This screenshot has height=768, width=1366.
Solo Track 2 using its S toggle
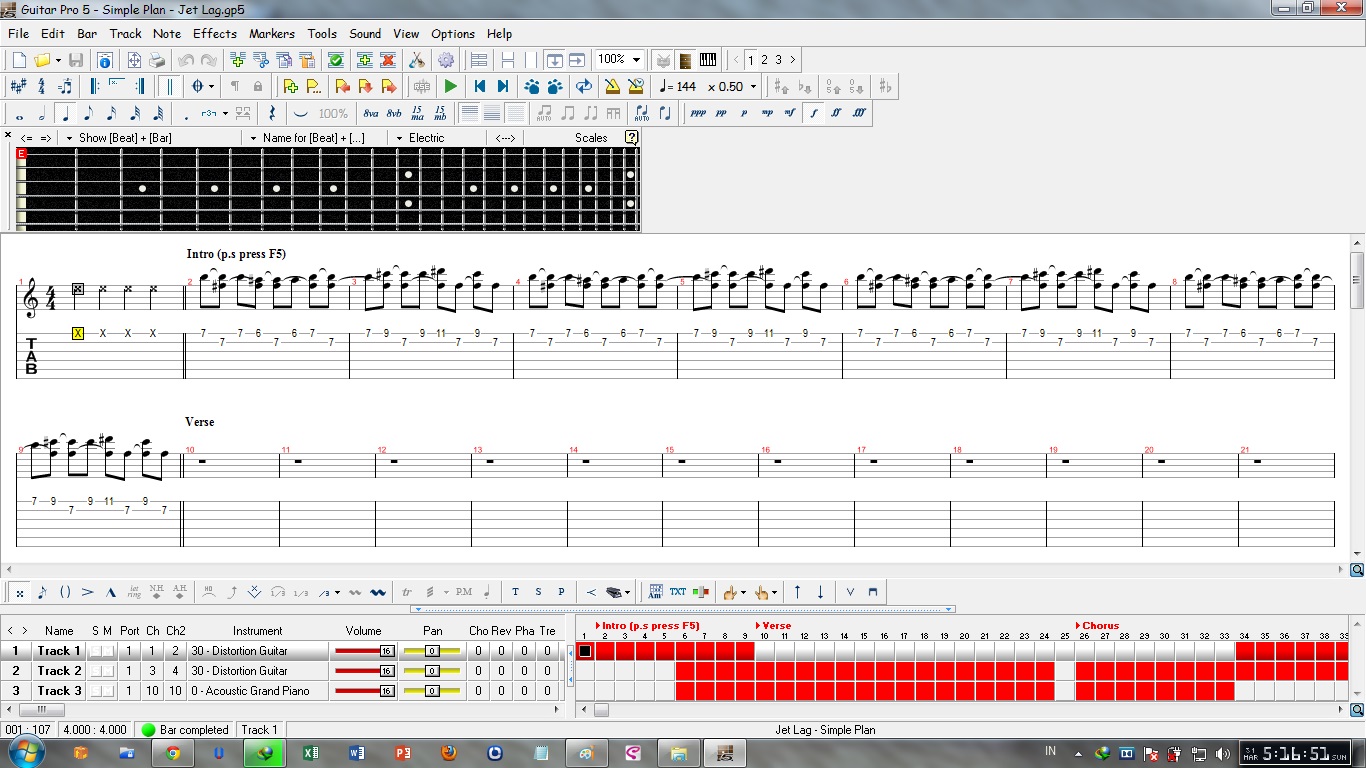[94, 671]
